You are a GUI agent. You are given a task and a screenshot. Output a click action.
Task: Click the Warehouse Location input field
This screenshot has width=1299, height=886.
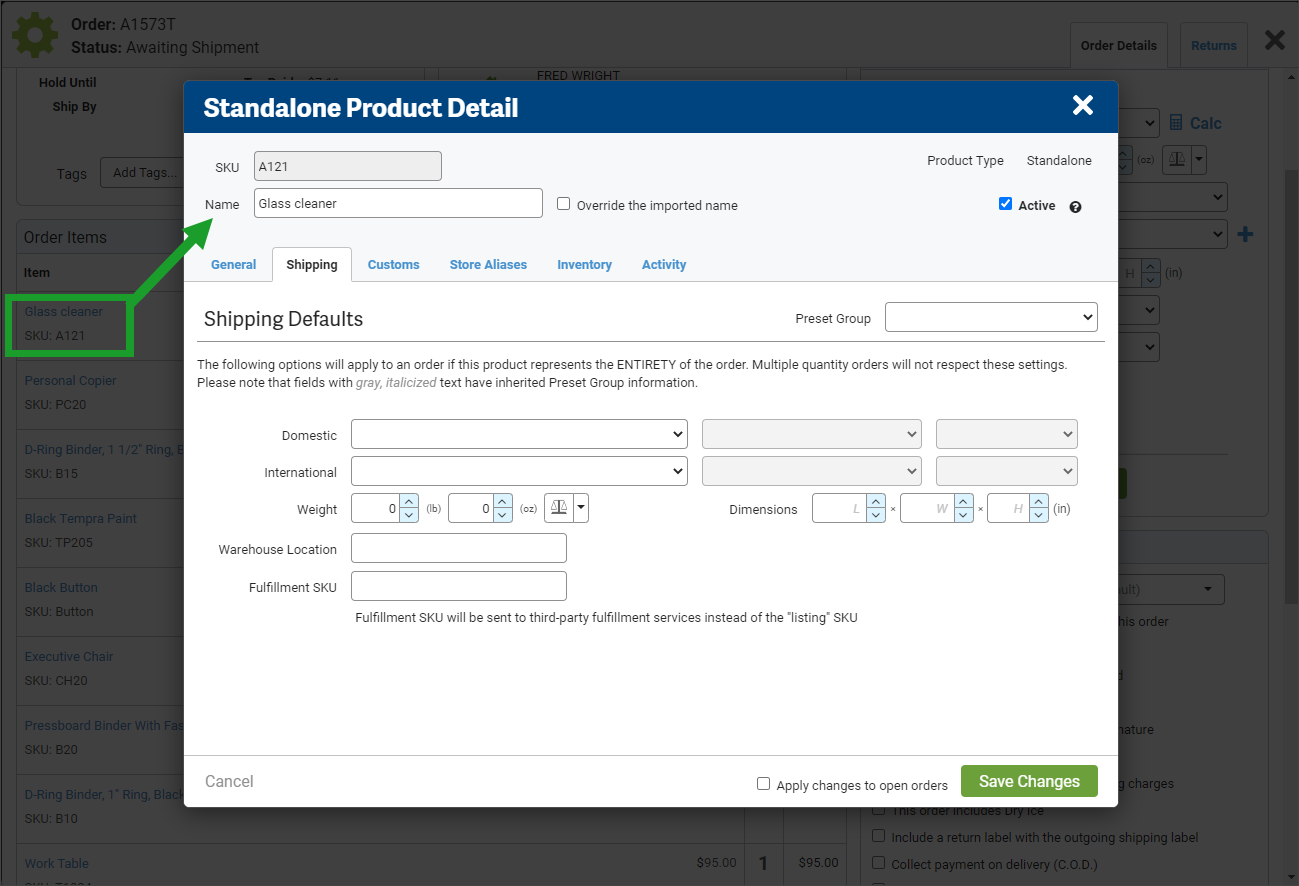tap(458, 549)
